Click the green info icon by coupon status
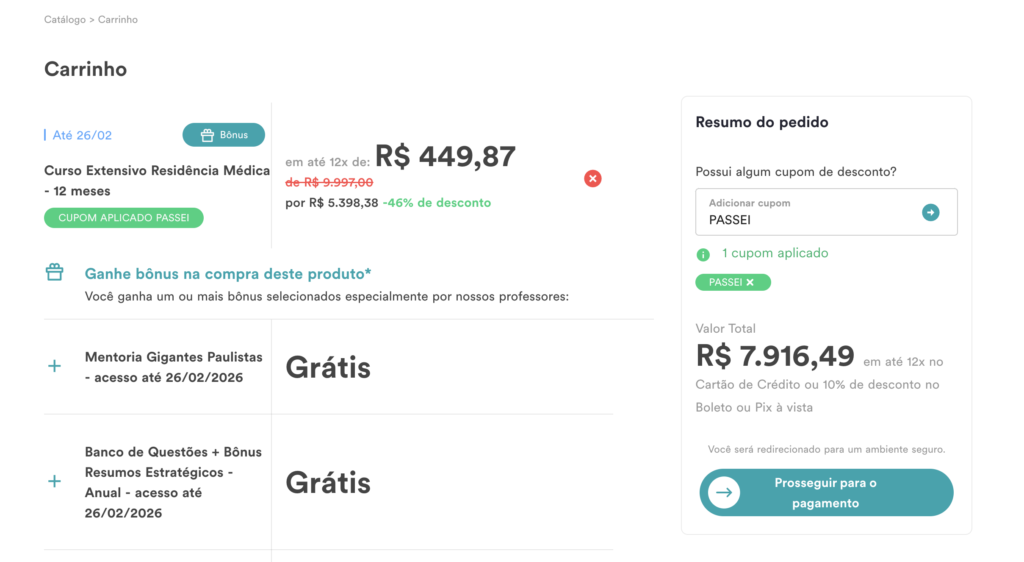Screen dimensions: 1024x562 pyautogui.click(x=703, y=255)
